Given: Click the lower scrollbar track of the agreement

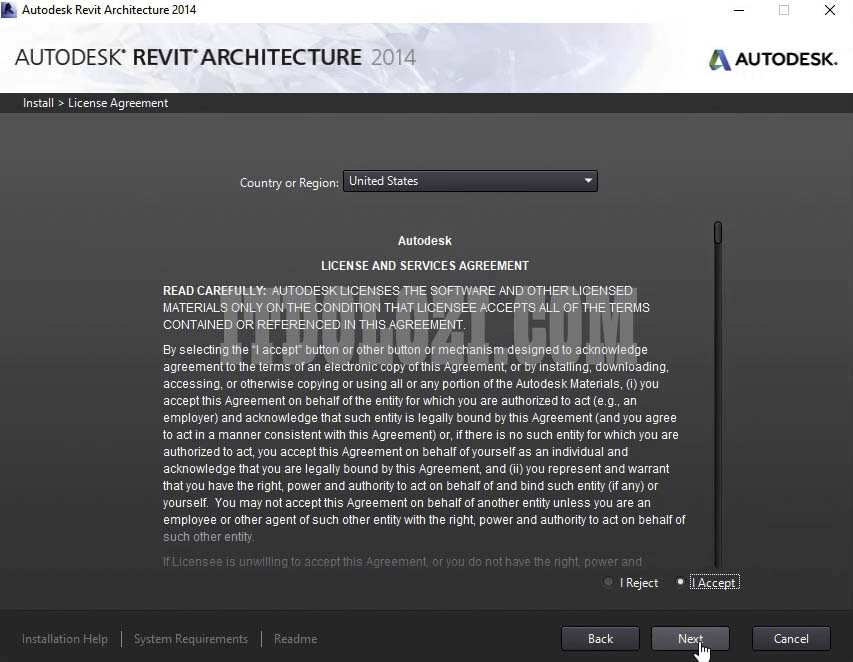Looking at the screenshot, I should click(x=717, y=450).
